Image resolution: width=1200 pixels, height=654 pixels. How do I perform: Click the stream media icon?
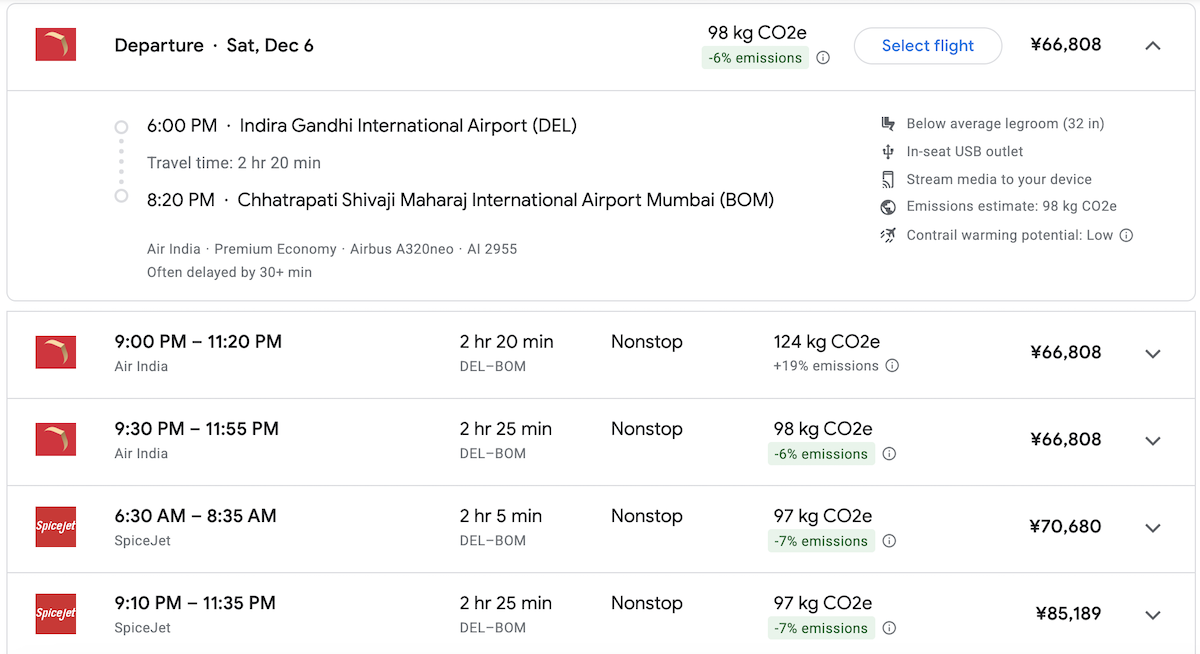click(887, 180)
